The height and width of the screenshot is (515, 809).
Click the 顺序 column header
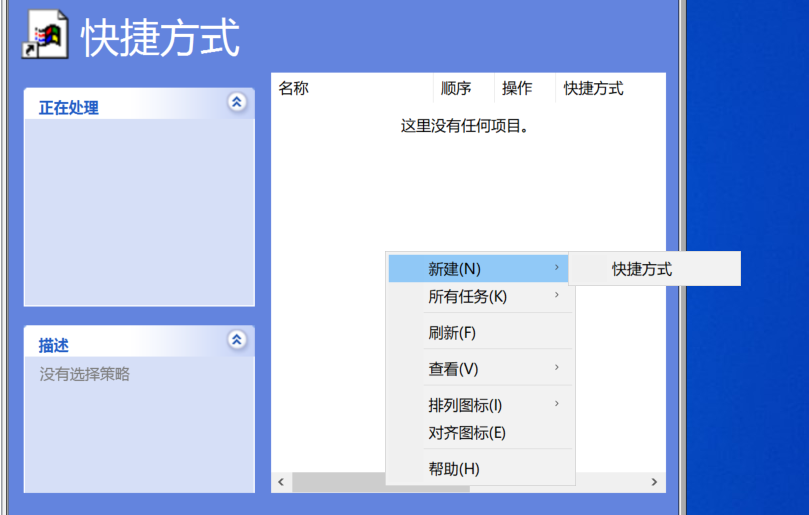[456, 88]
